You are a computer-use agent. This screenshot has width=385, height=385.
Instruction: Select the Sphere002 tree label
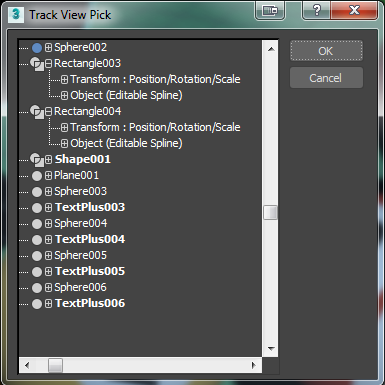[x=81, y=47]
